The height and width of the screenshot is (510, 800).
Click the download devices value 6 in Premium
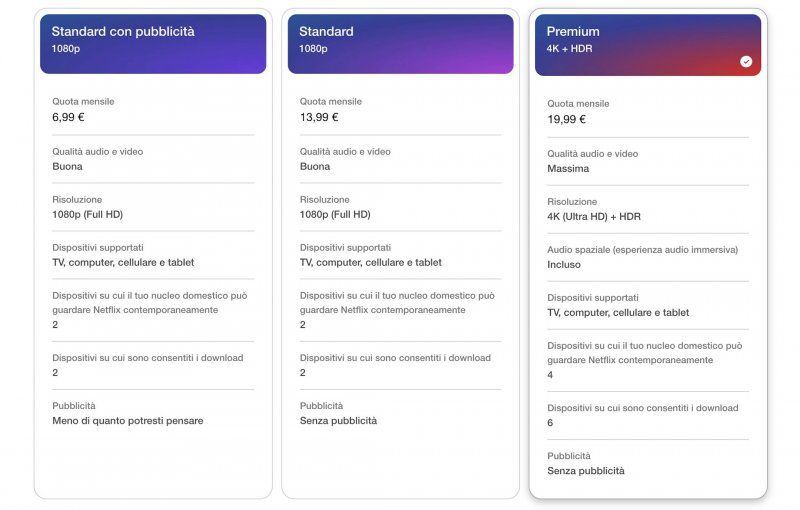(x=550, y=423)
